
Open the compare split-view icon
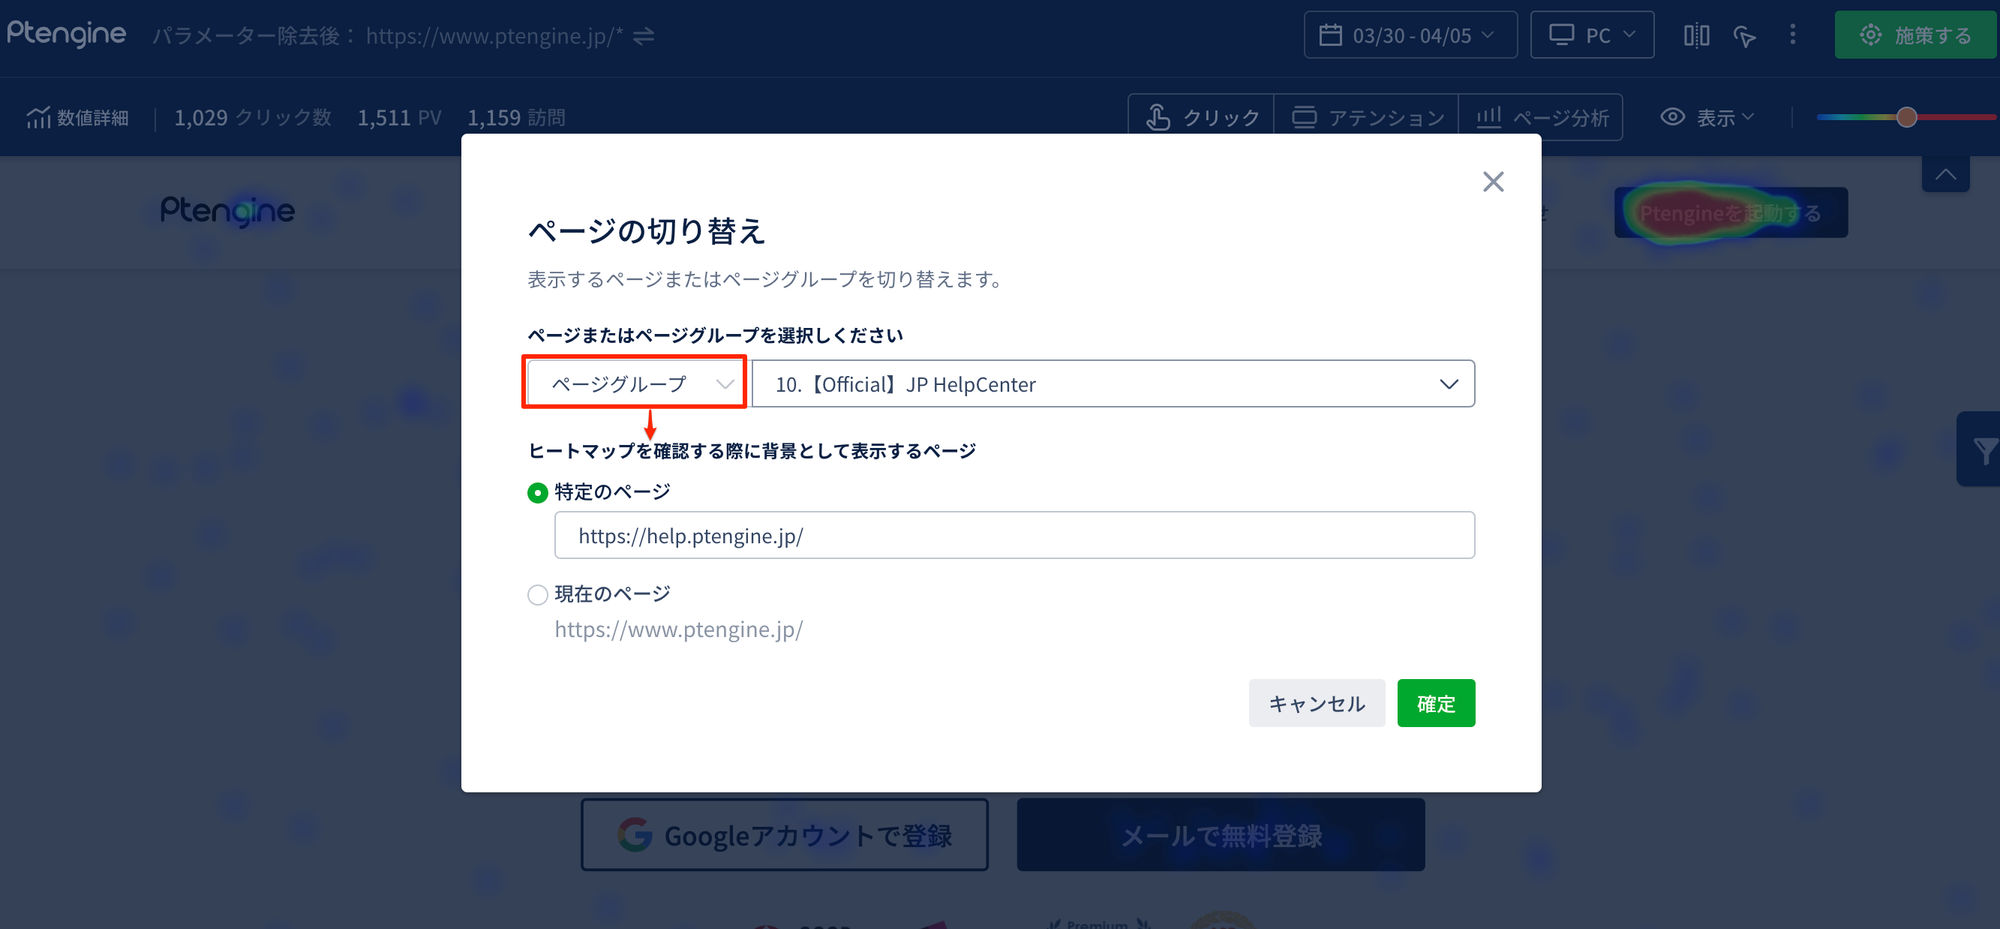tap(1696, 36)
